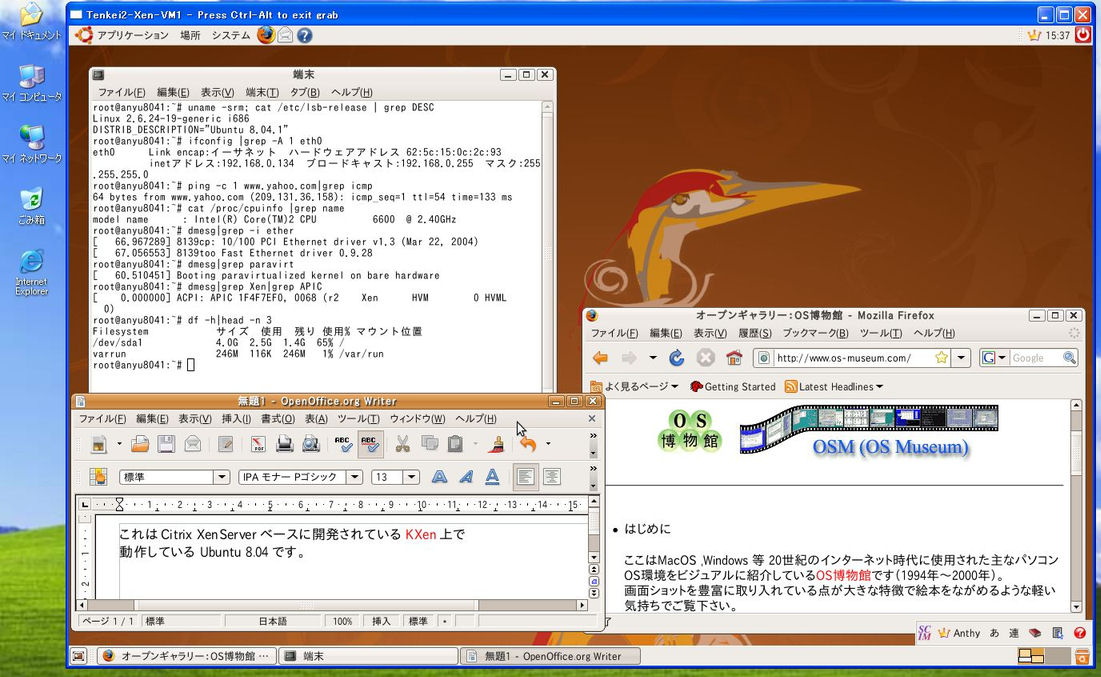Open the Undo history dropdown arrow
1101x677 pixels.
548,444
